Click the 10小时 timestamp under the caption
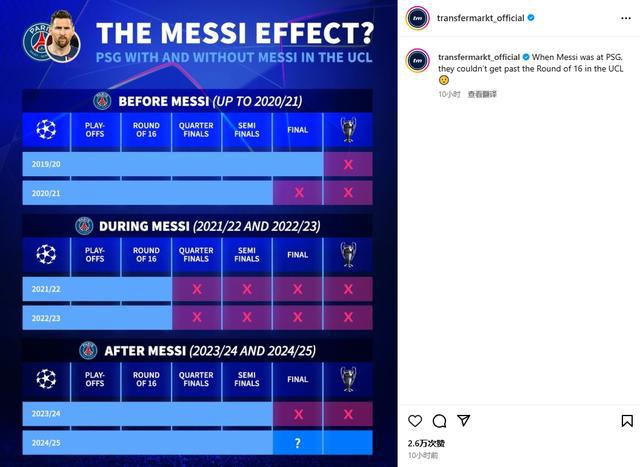This screenshot has width=640, height=467. [x=449, y=94]
